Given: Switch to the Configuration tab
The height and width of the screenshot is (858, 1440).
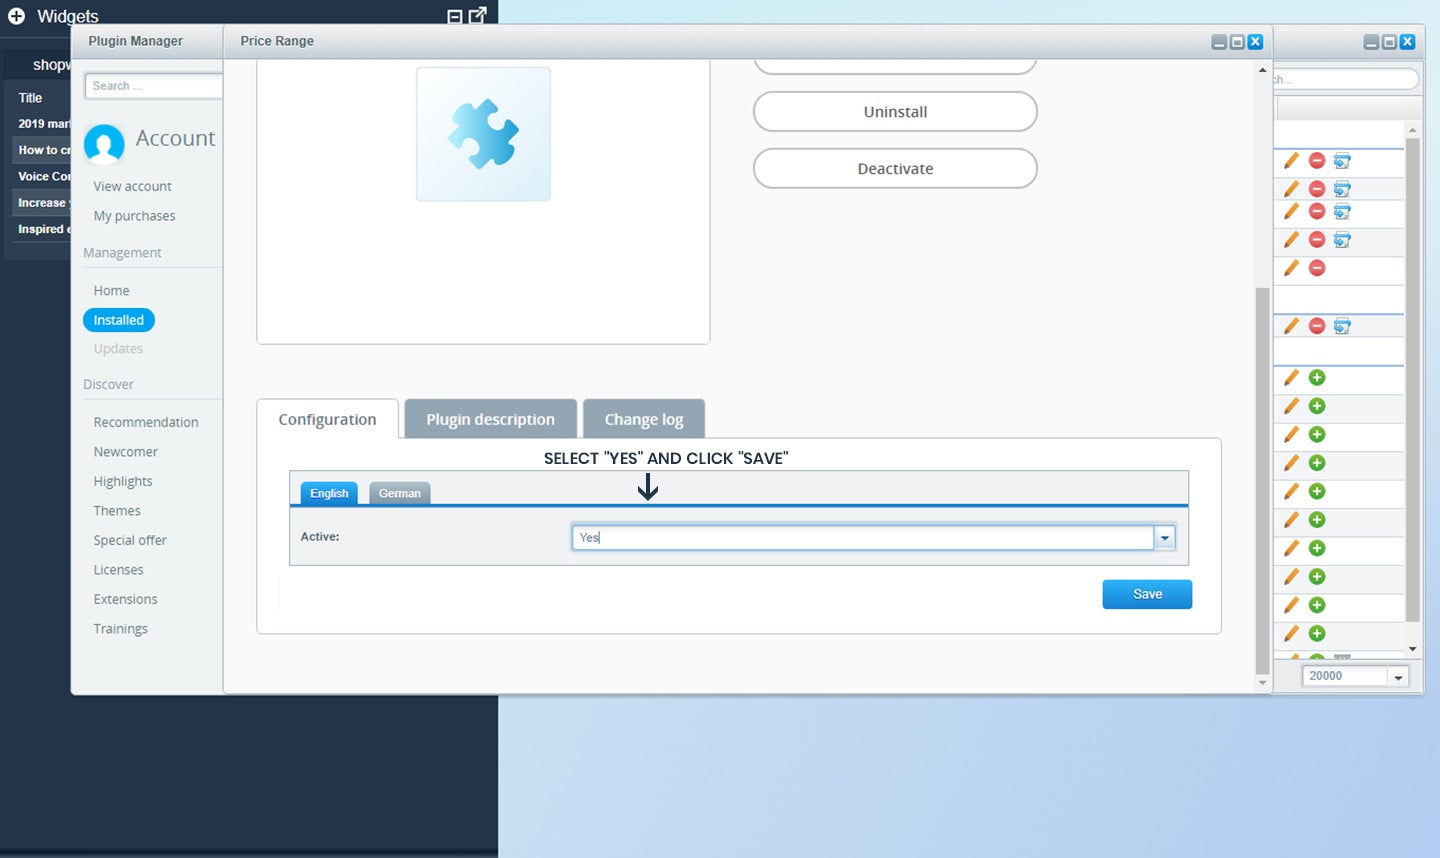Looking at the screenshot, I should tap(327, 419).
